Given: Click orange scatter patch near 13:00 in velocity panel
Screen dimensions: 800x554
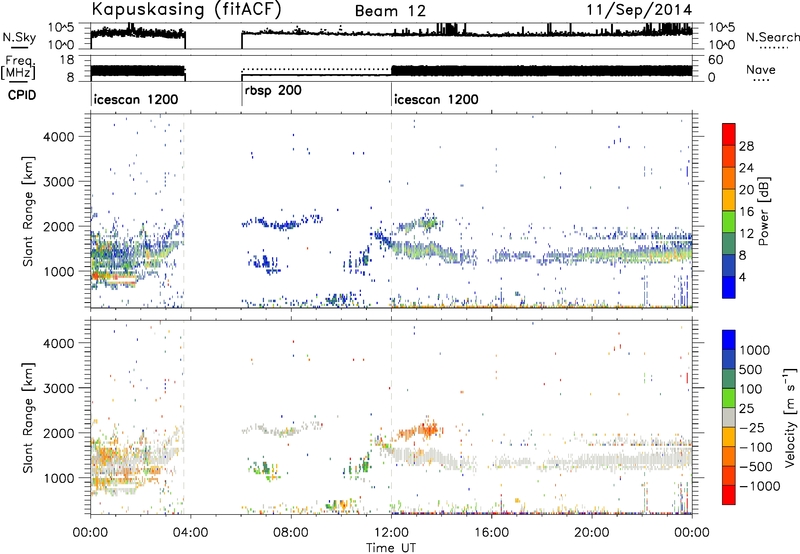Looking at the screenshot, I should (419, 430).
